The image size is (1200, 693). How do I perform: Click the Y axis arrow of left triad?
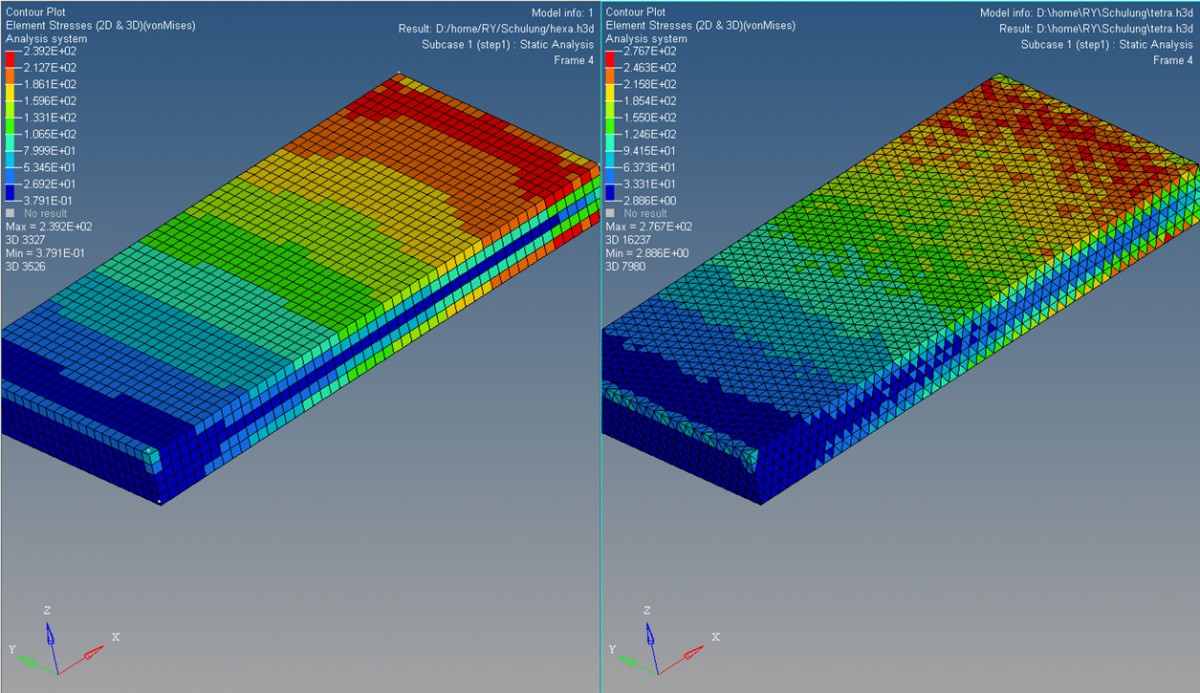30,661
